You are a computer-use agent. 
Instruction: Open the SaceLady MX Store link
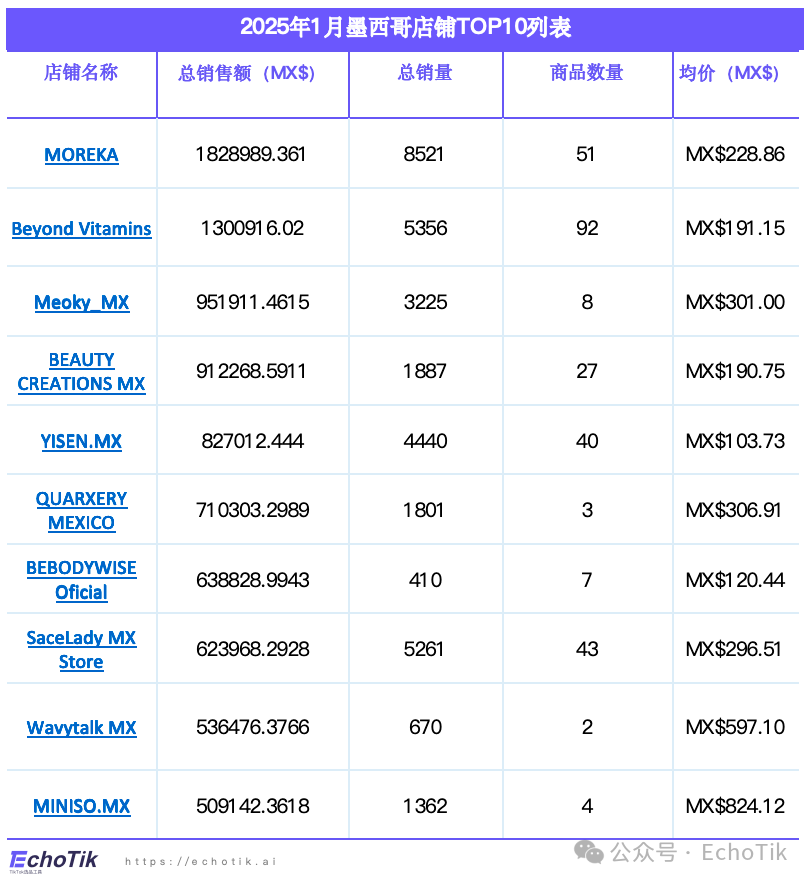coord(81,649)
